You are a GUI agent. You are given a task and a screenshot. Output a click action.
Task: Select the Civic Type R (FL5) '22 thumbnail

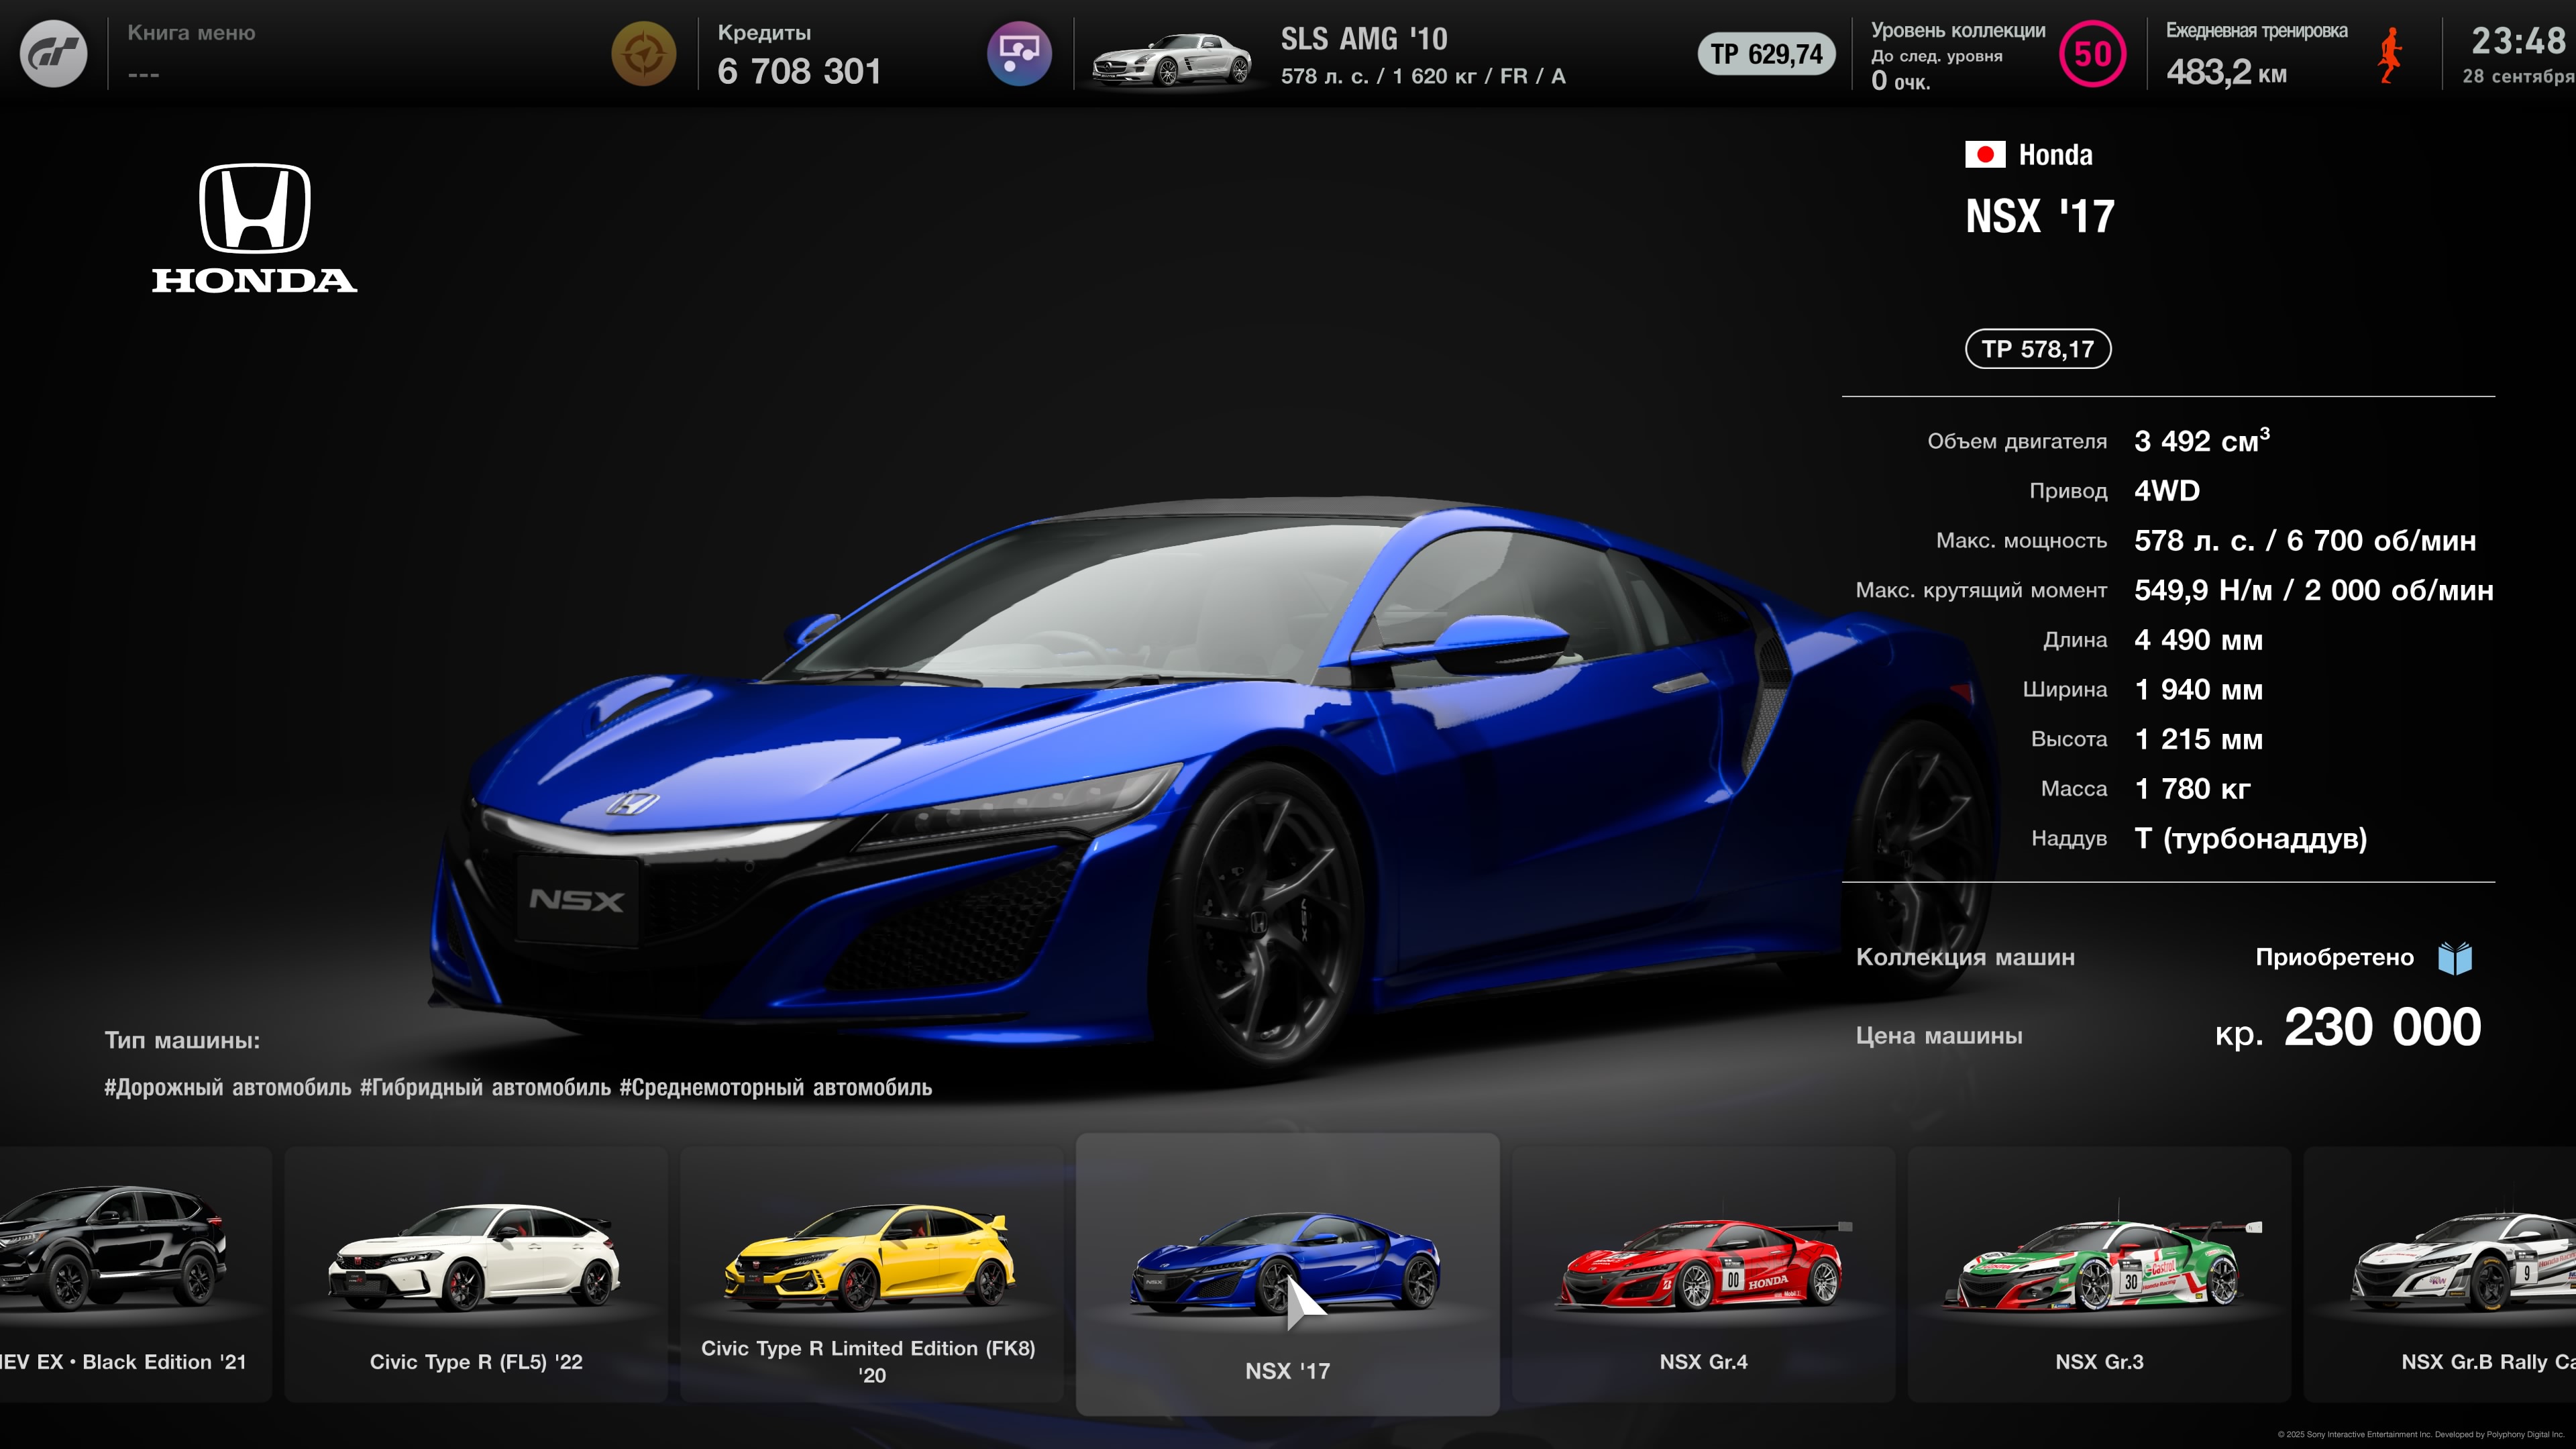click(x=476, y=1274)
